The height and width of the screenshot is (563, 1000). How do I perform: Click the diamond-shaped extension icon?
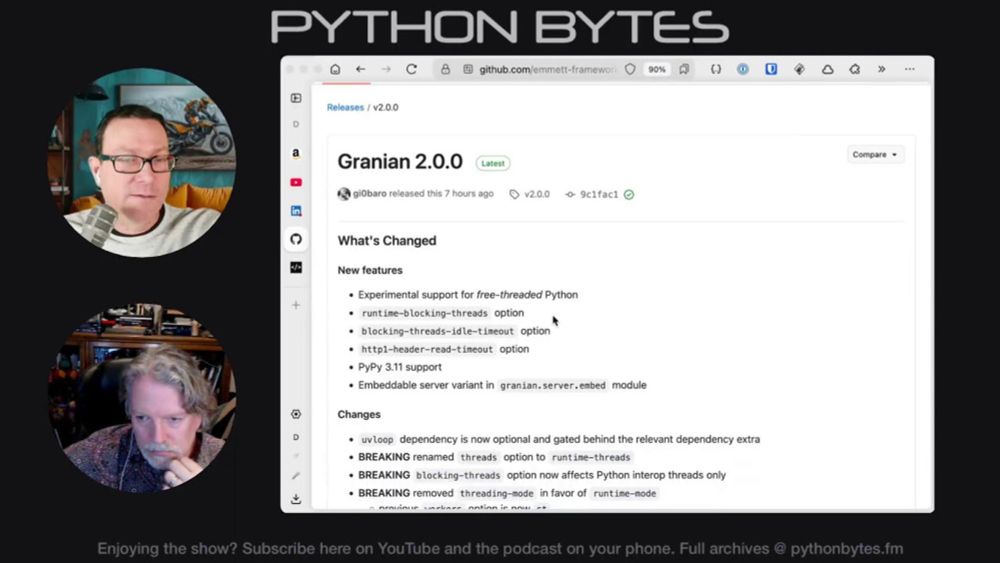click(799, 69)
